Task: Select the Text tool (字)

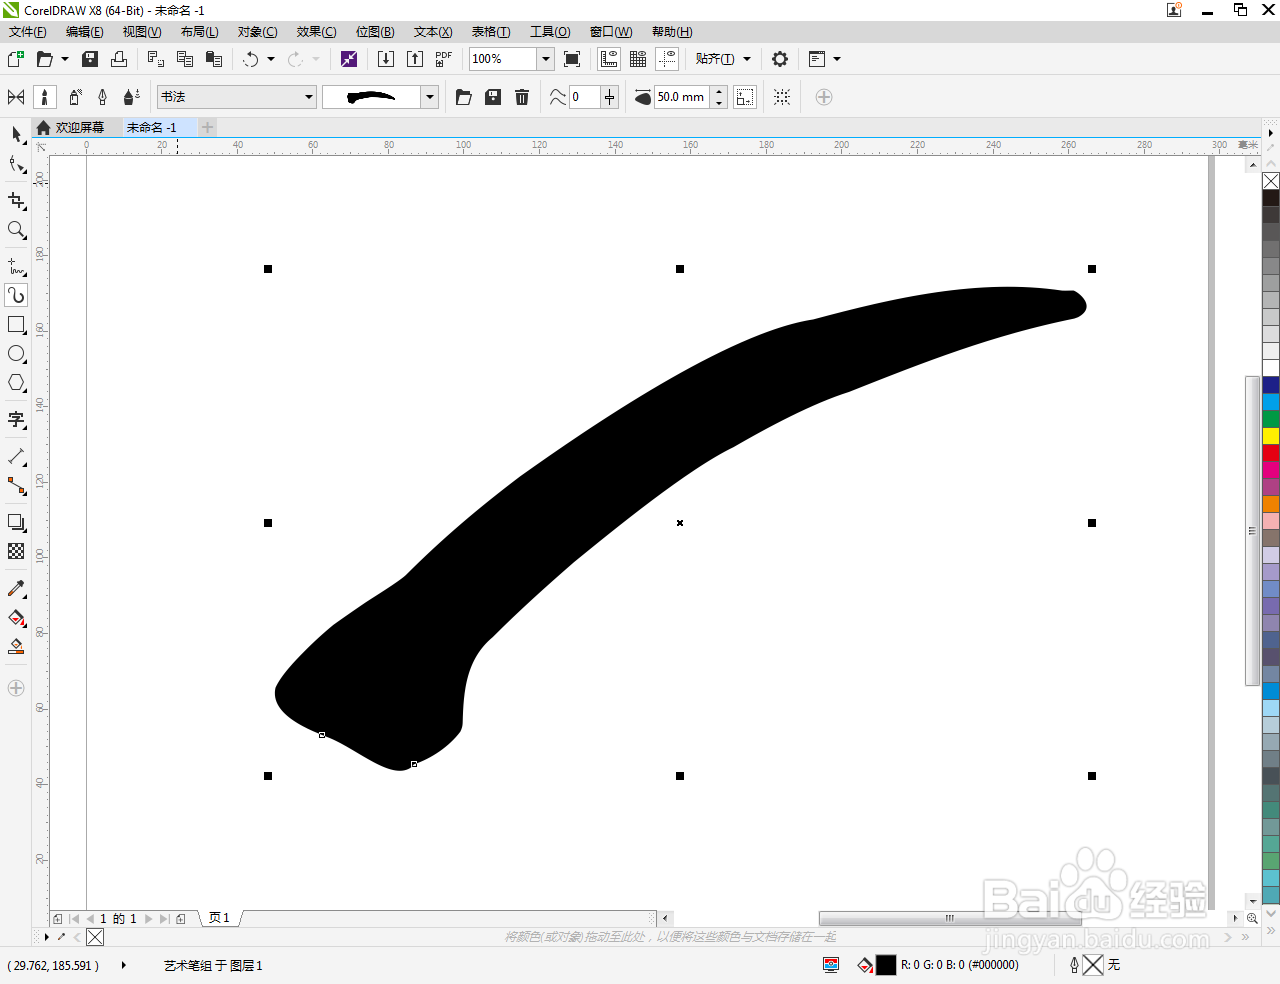Action: tap(16, 420)
